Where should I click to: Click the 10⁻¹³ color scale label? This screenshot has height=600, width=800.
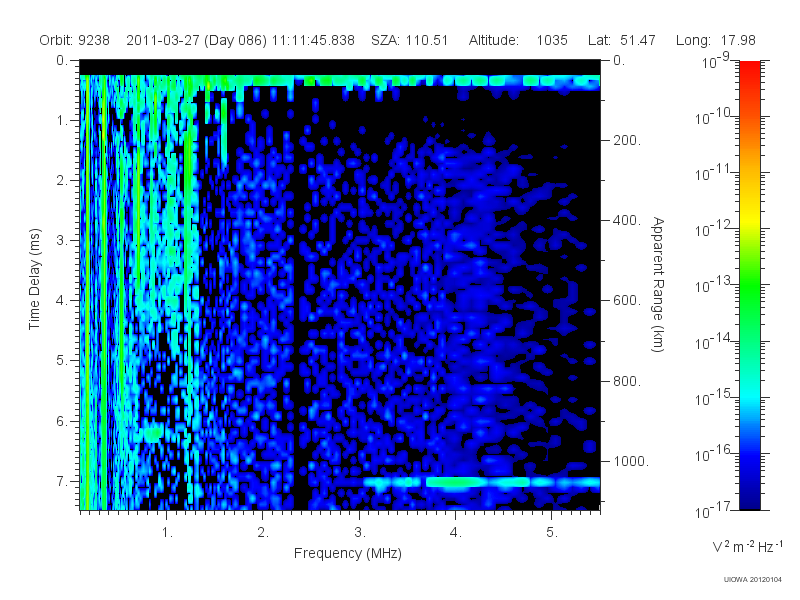(714, 286)
